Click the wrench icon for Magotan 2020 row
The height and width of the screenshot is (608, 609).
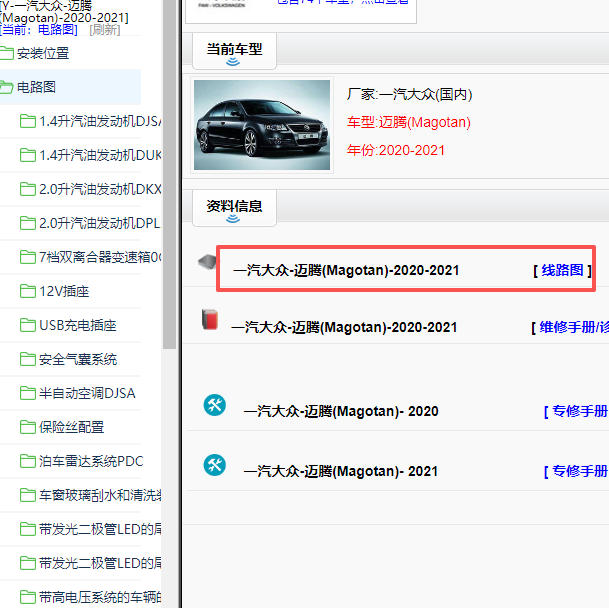point(215,405)
